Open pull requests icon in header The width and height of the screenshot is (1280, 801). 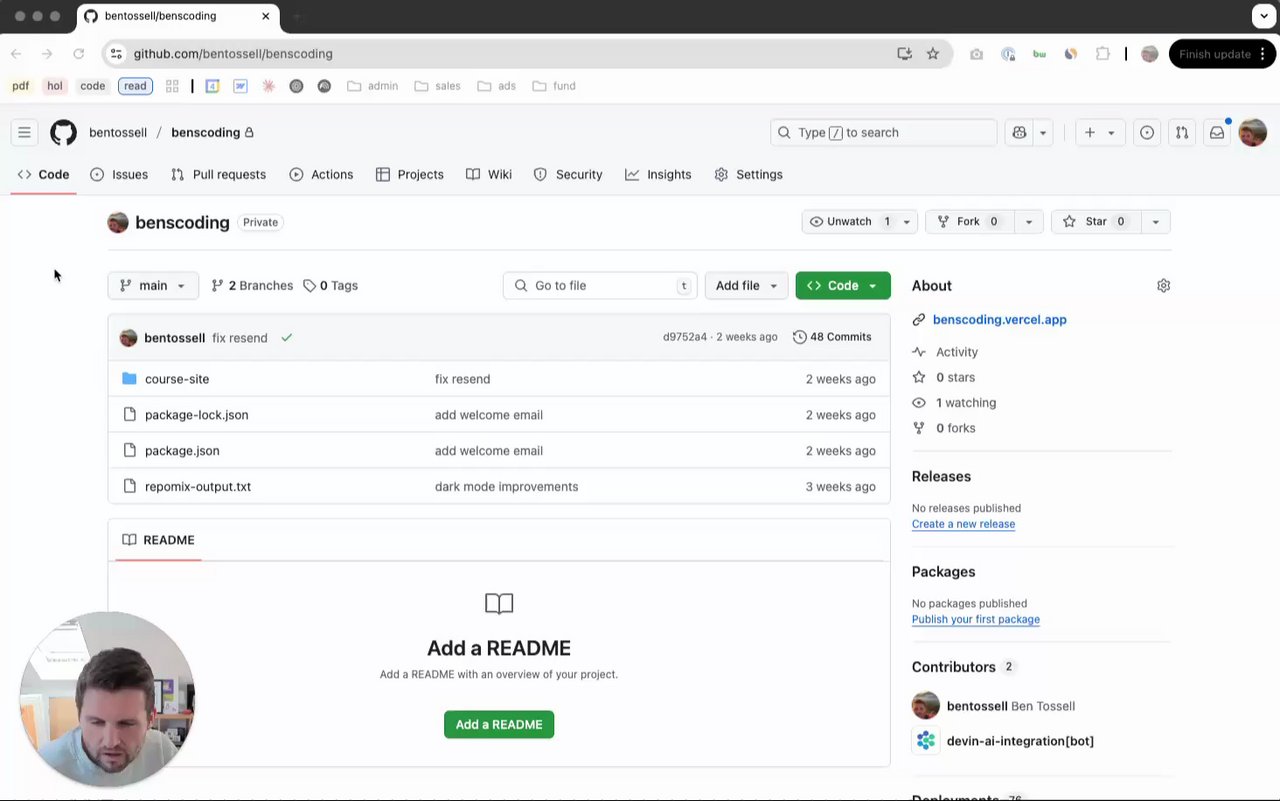(1182, 132)
